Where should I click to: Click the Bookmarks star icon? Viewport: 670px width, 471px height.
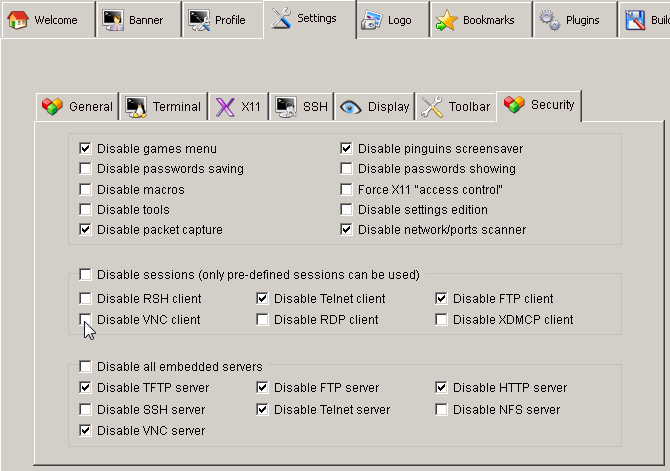[446, 20]
